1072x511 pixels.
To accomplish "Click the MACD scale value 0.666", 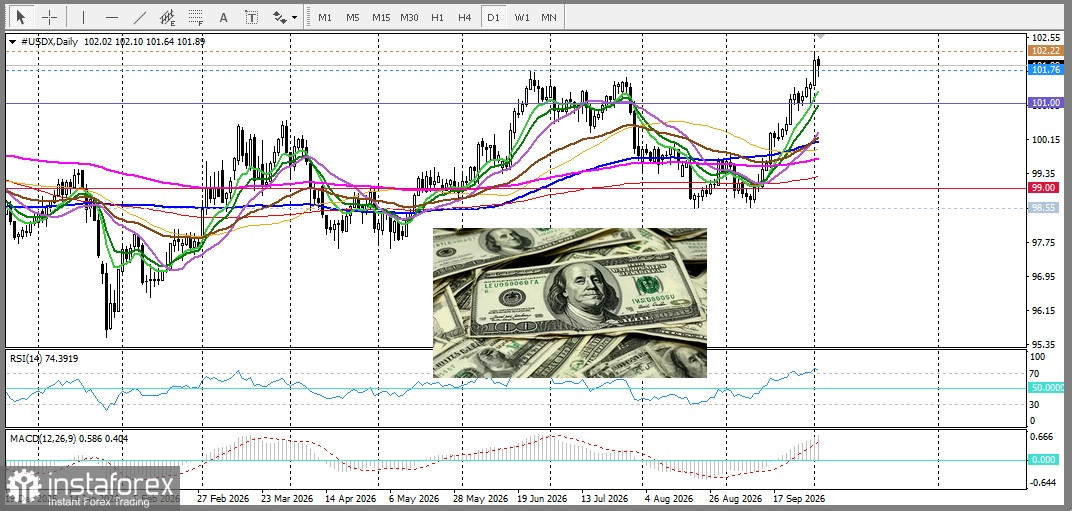I will click(1043, 436).
